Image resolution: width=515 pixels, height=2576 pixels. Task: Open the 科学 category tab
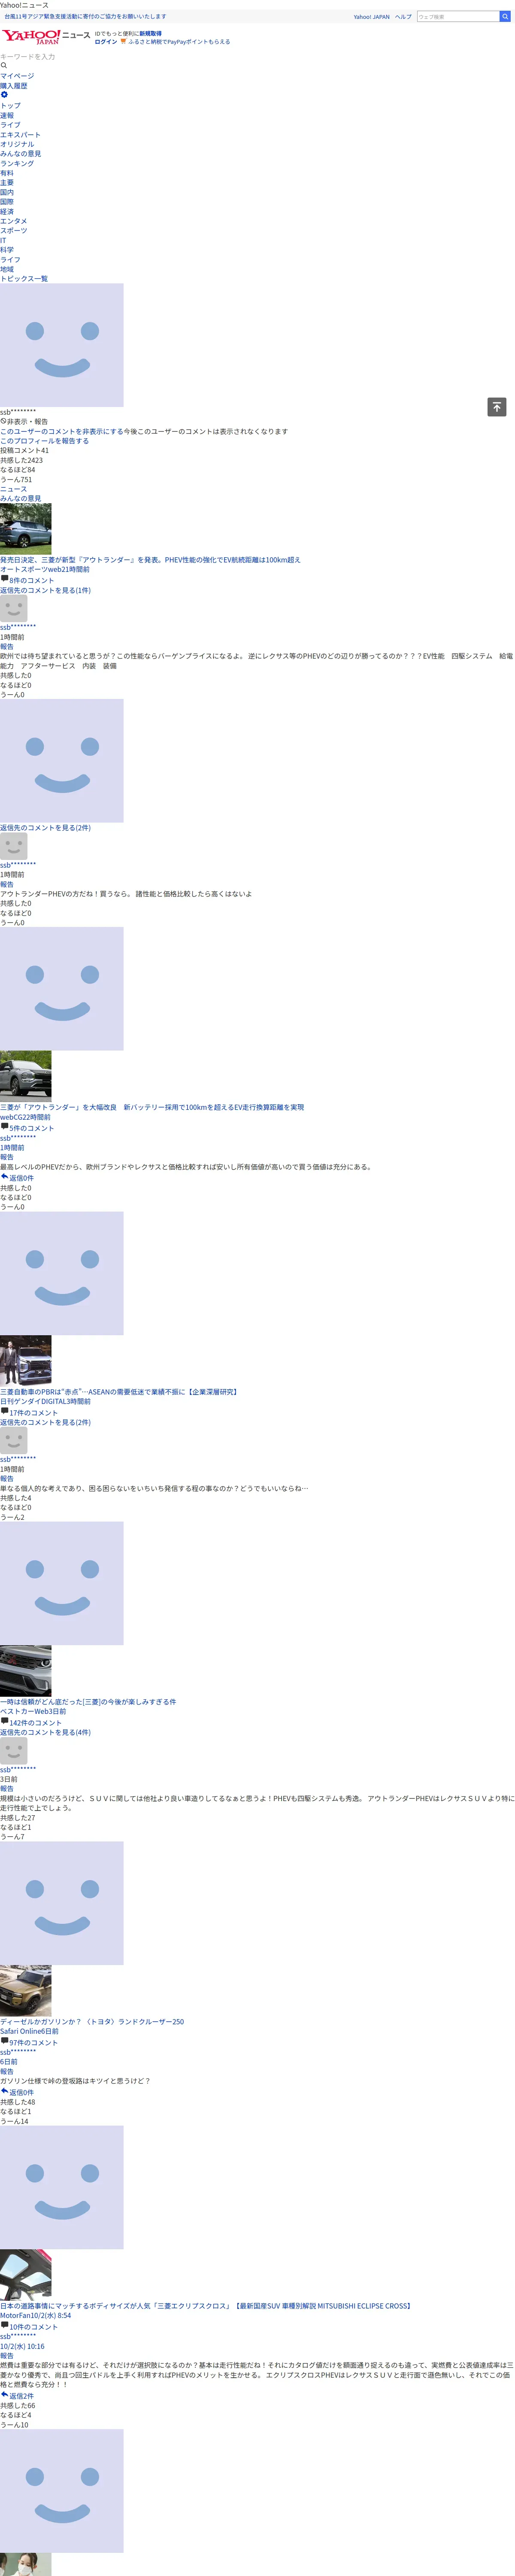pos(7,250)
